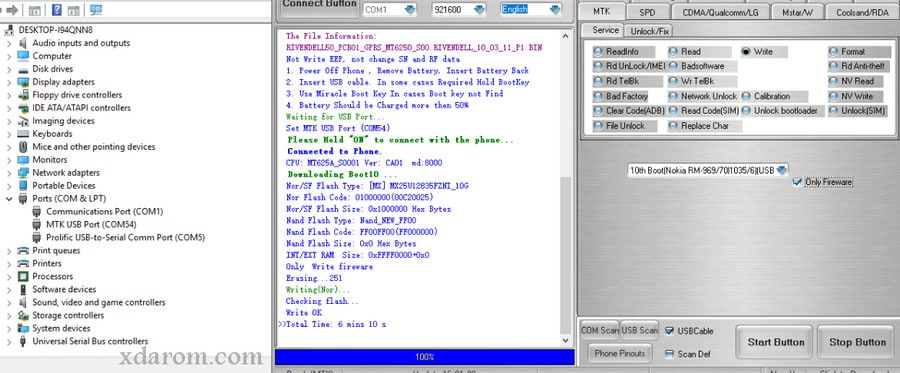Click the MTK USB Port (COM54) plug icon
This screenshot has width=900, height=373.
point(37,224)
